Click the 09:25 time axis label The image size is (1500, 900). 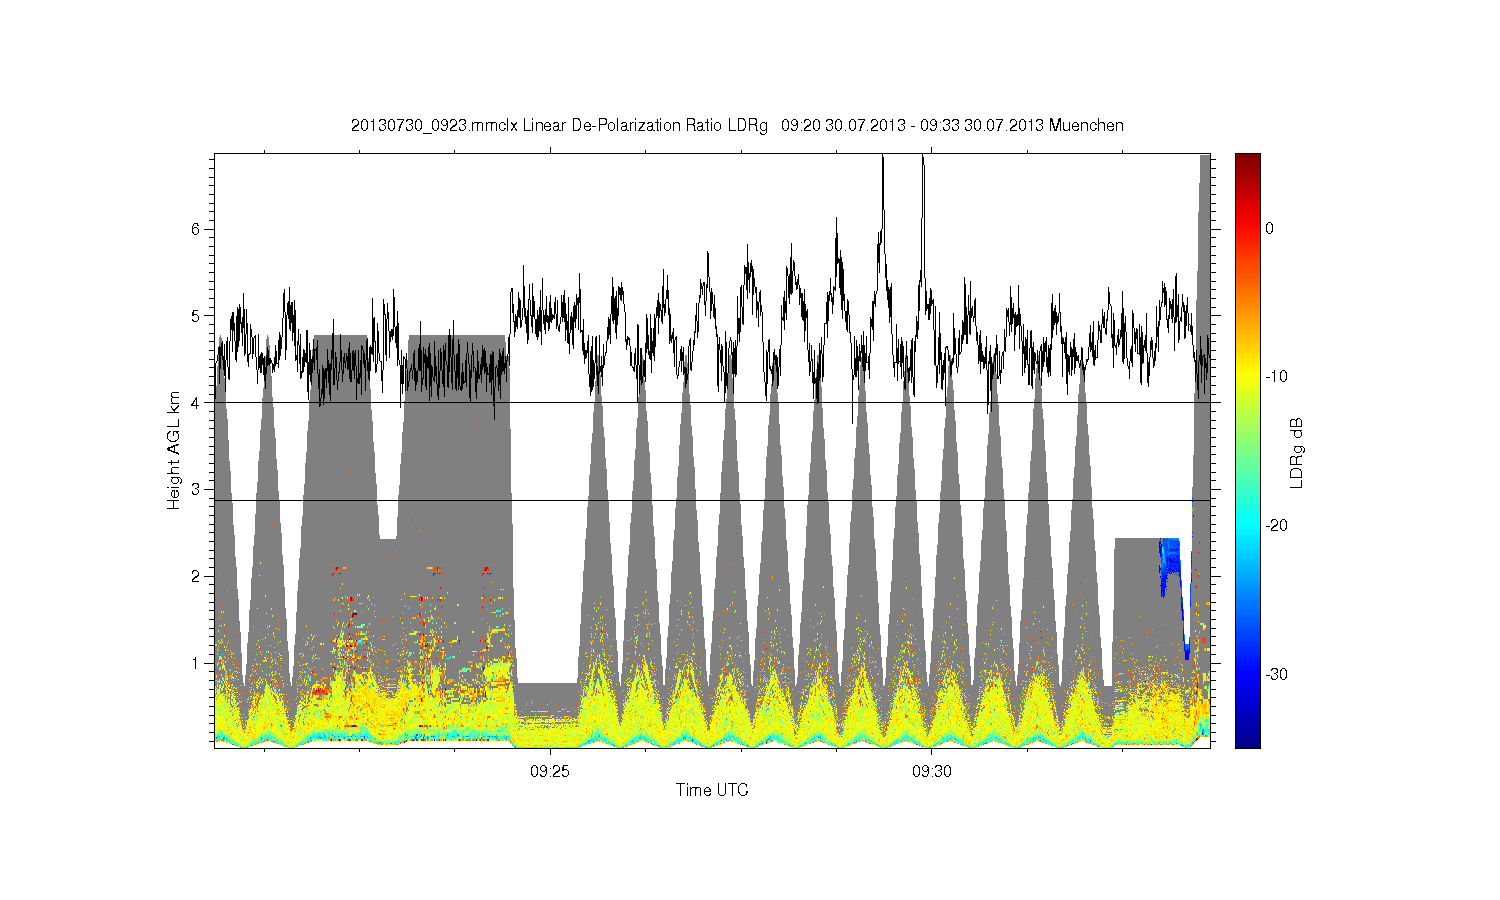click(549, 771)
